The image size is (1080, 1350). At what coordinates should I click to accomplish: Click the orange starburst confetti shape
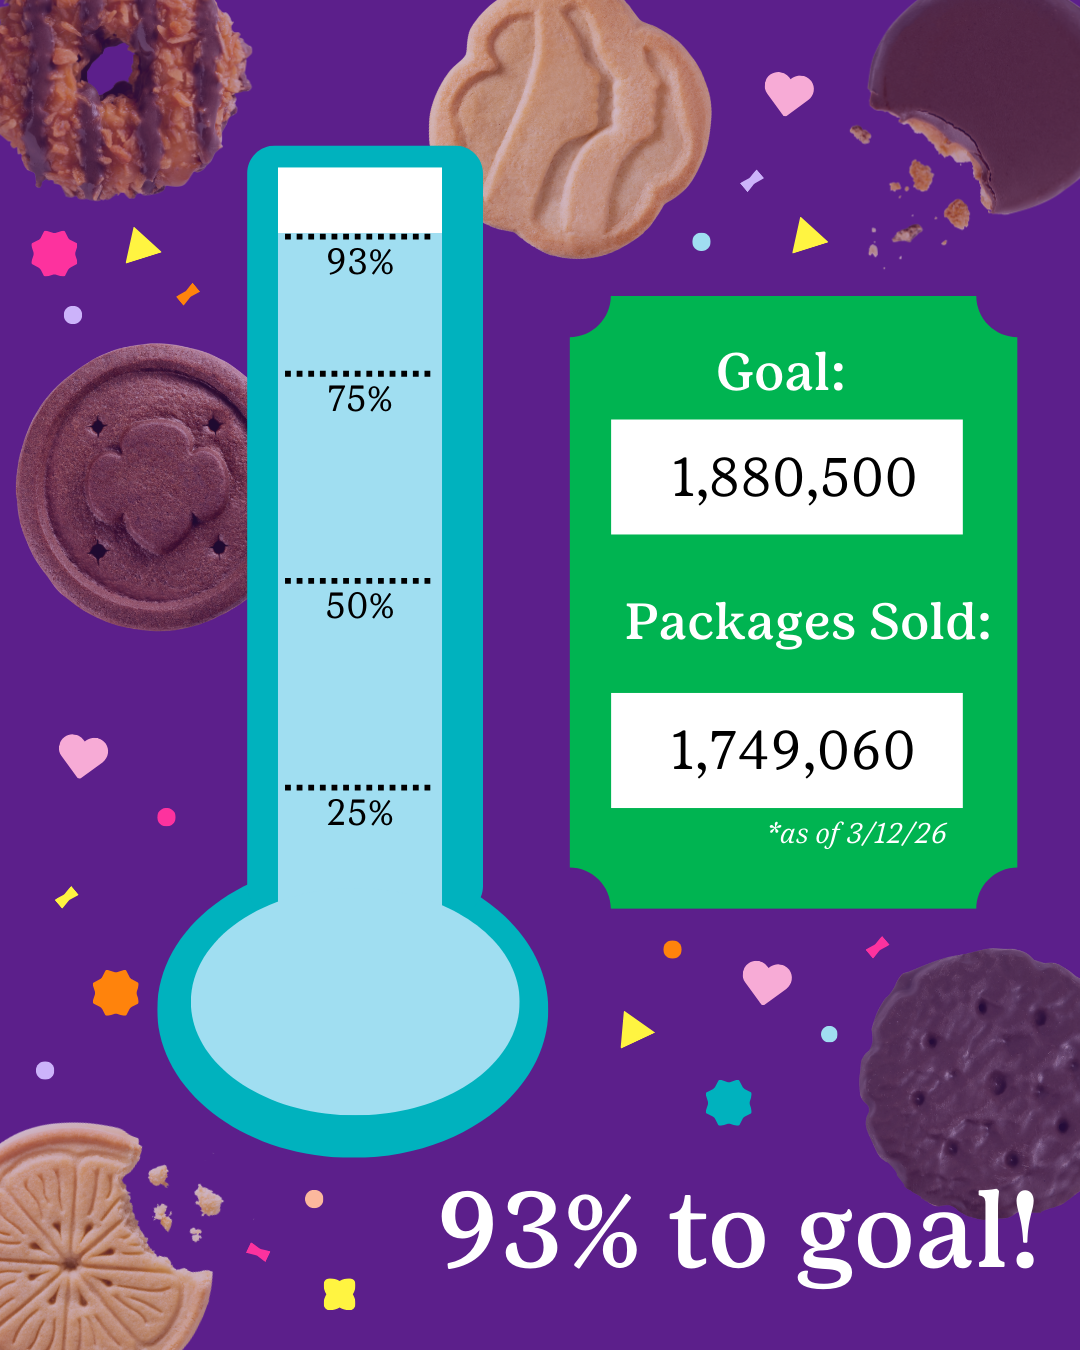(116, 992)
